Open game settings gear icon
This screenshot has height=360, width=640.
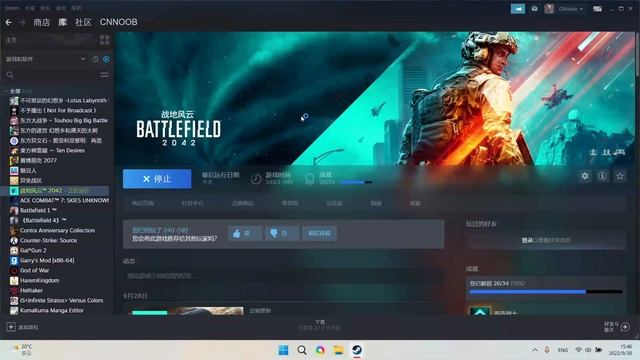pyautogui.click(x=585, y=176)
